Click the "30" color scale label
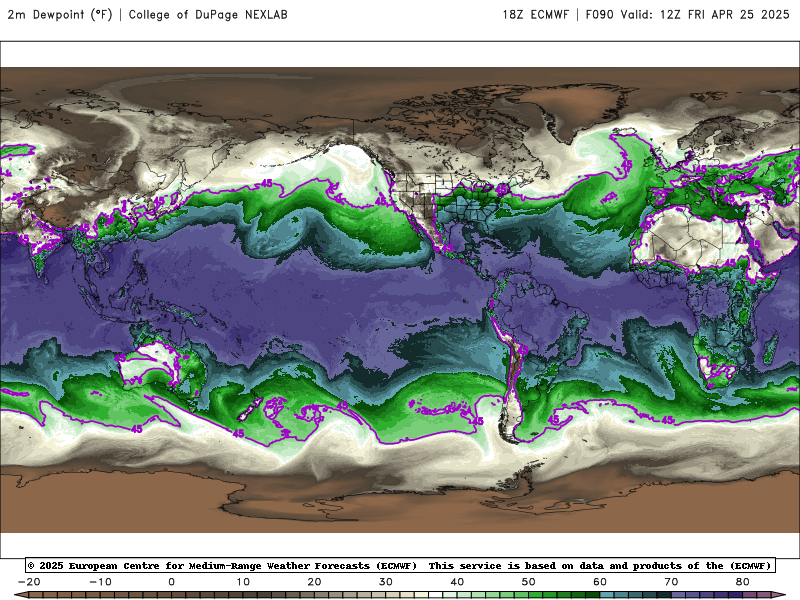 point(386,582)
